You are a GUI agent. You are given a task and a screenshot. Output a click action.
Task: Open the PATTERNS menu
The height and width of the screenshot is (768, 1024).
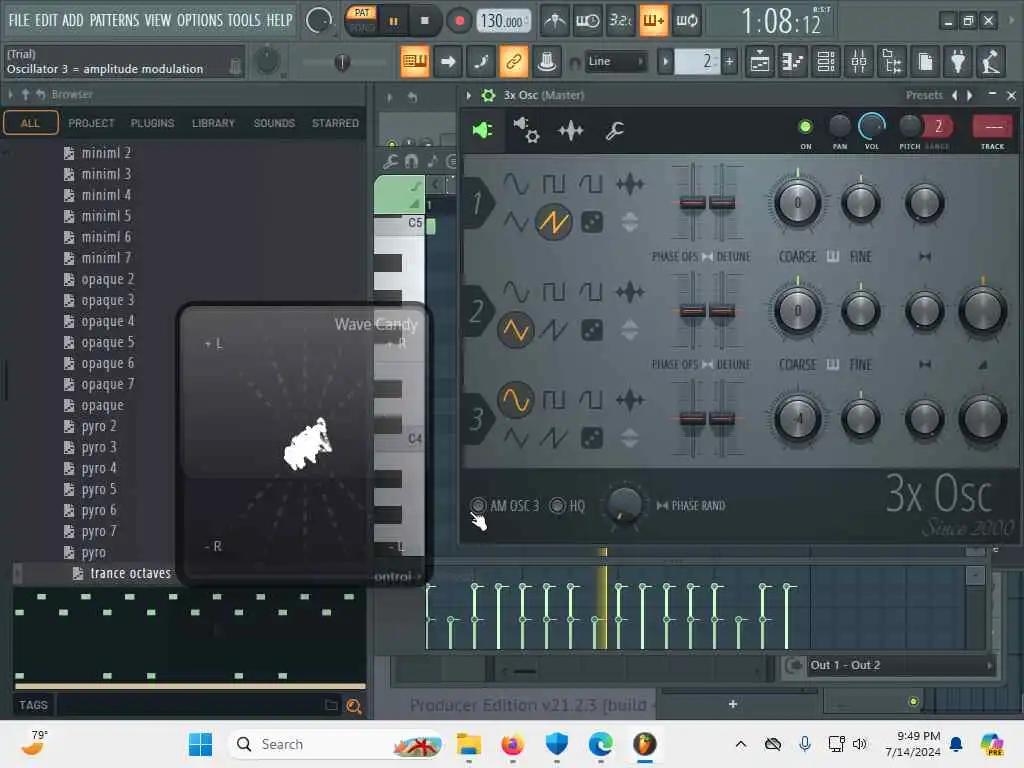click(x=114, y=20)
